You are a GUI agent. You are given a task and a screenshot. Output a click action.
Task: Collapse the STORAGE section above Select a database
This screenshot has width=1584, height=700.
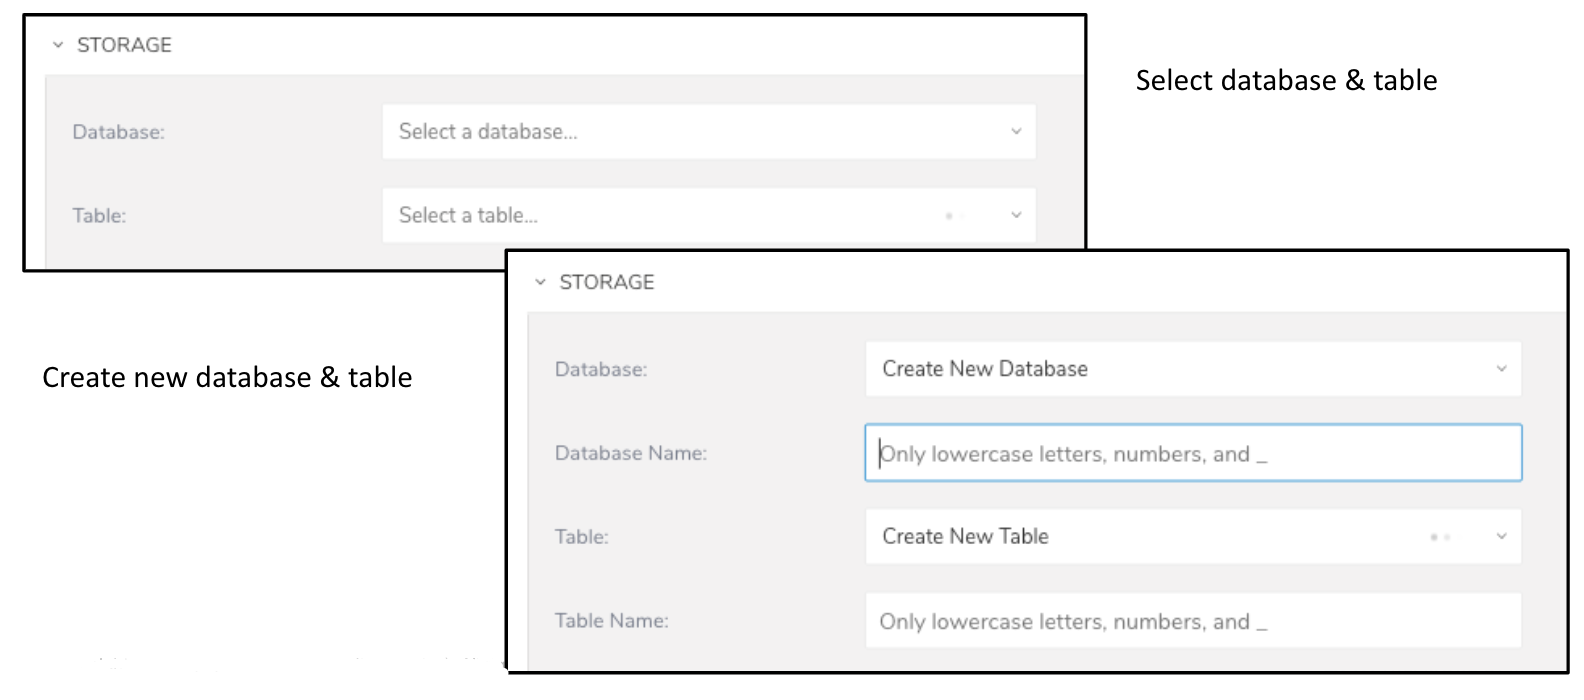(58, 45)
